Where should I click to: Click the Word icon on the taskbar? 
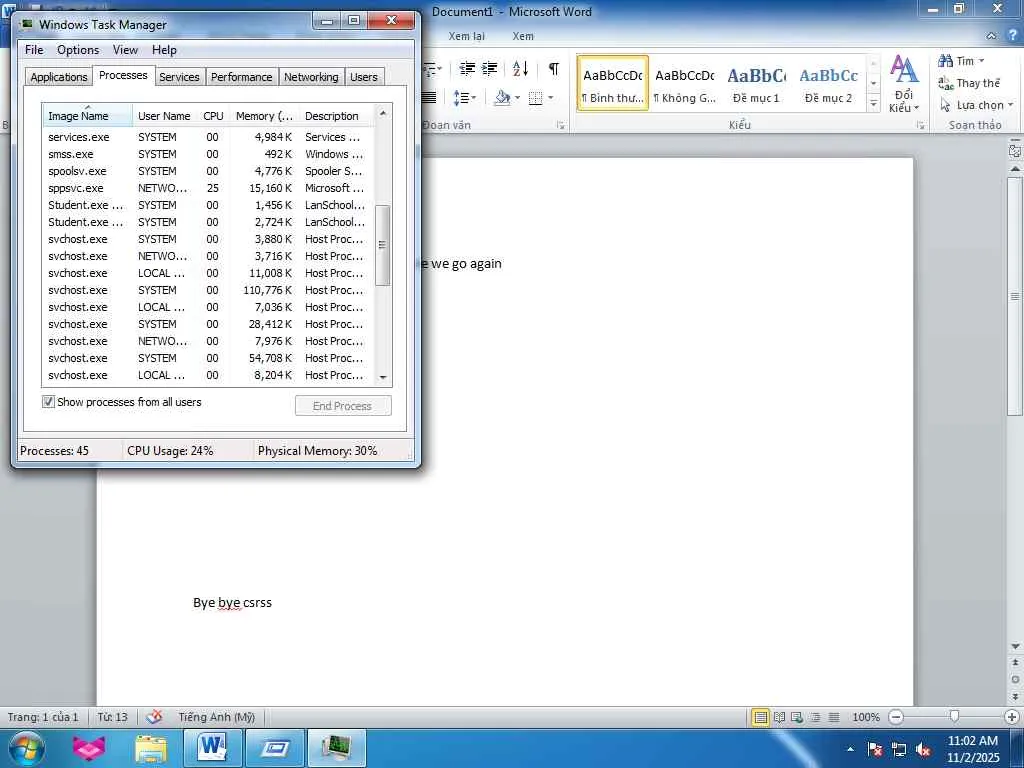coord(212,748)
